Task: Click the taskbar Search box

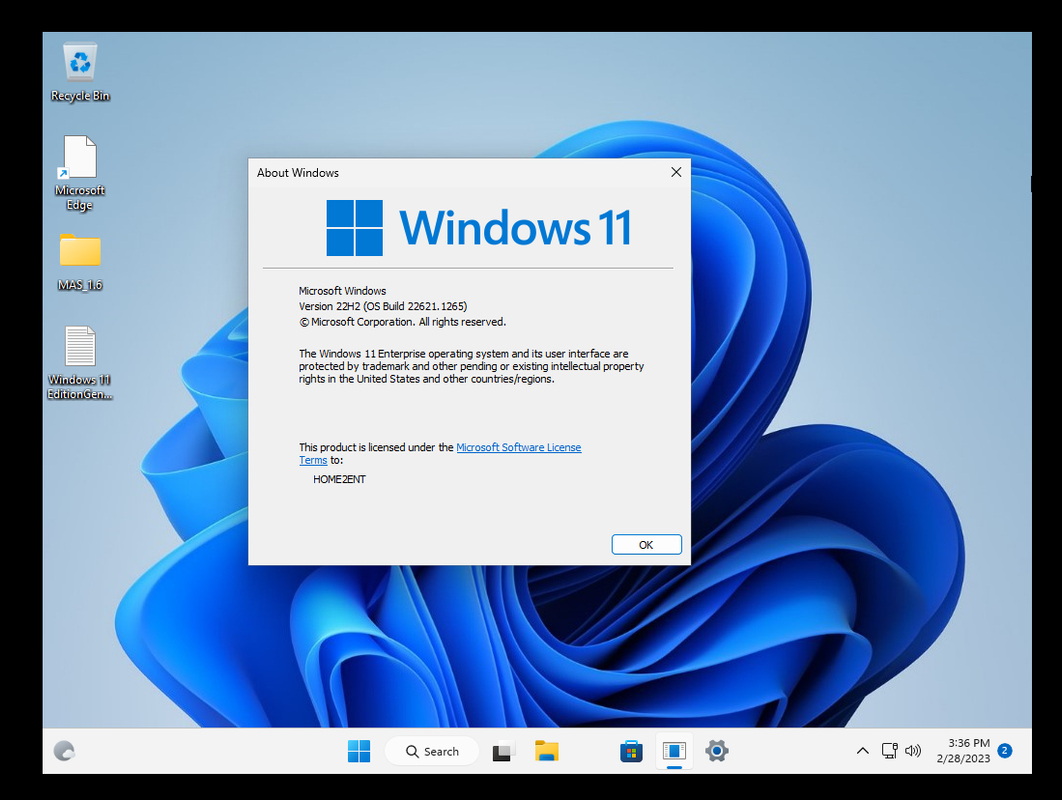Action: click(x=432, y=751)
